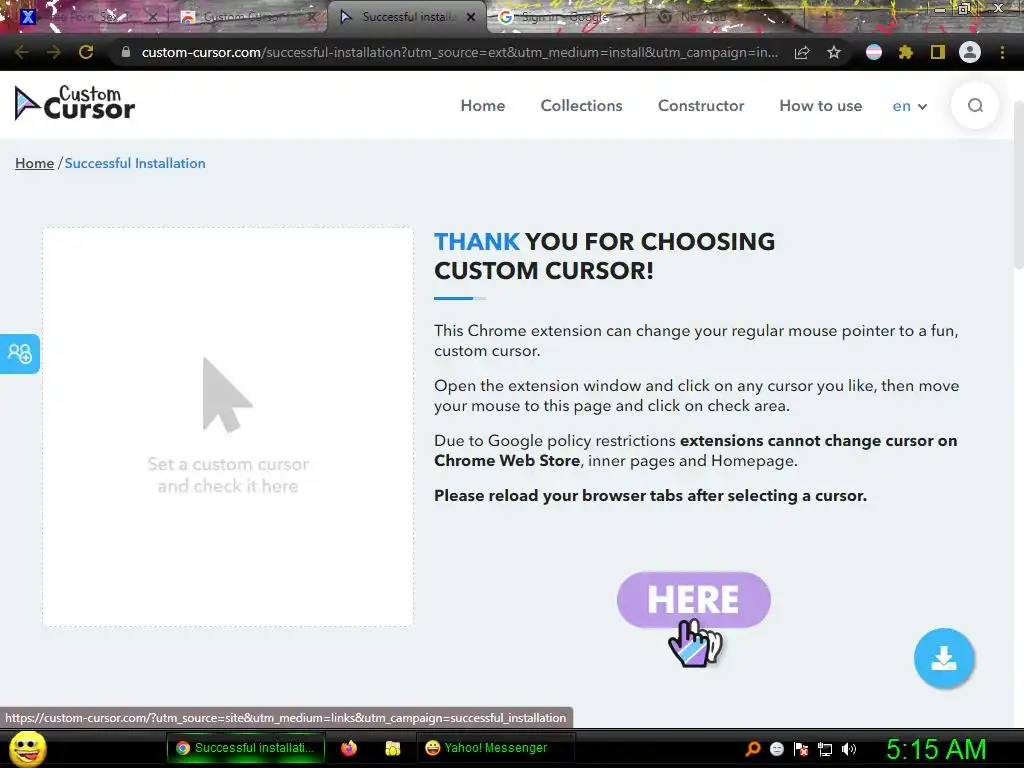The image size is (1024, 768).
Task: Click the padlock site info icon
Action: (125, 52)
